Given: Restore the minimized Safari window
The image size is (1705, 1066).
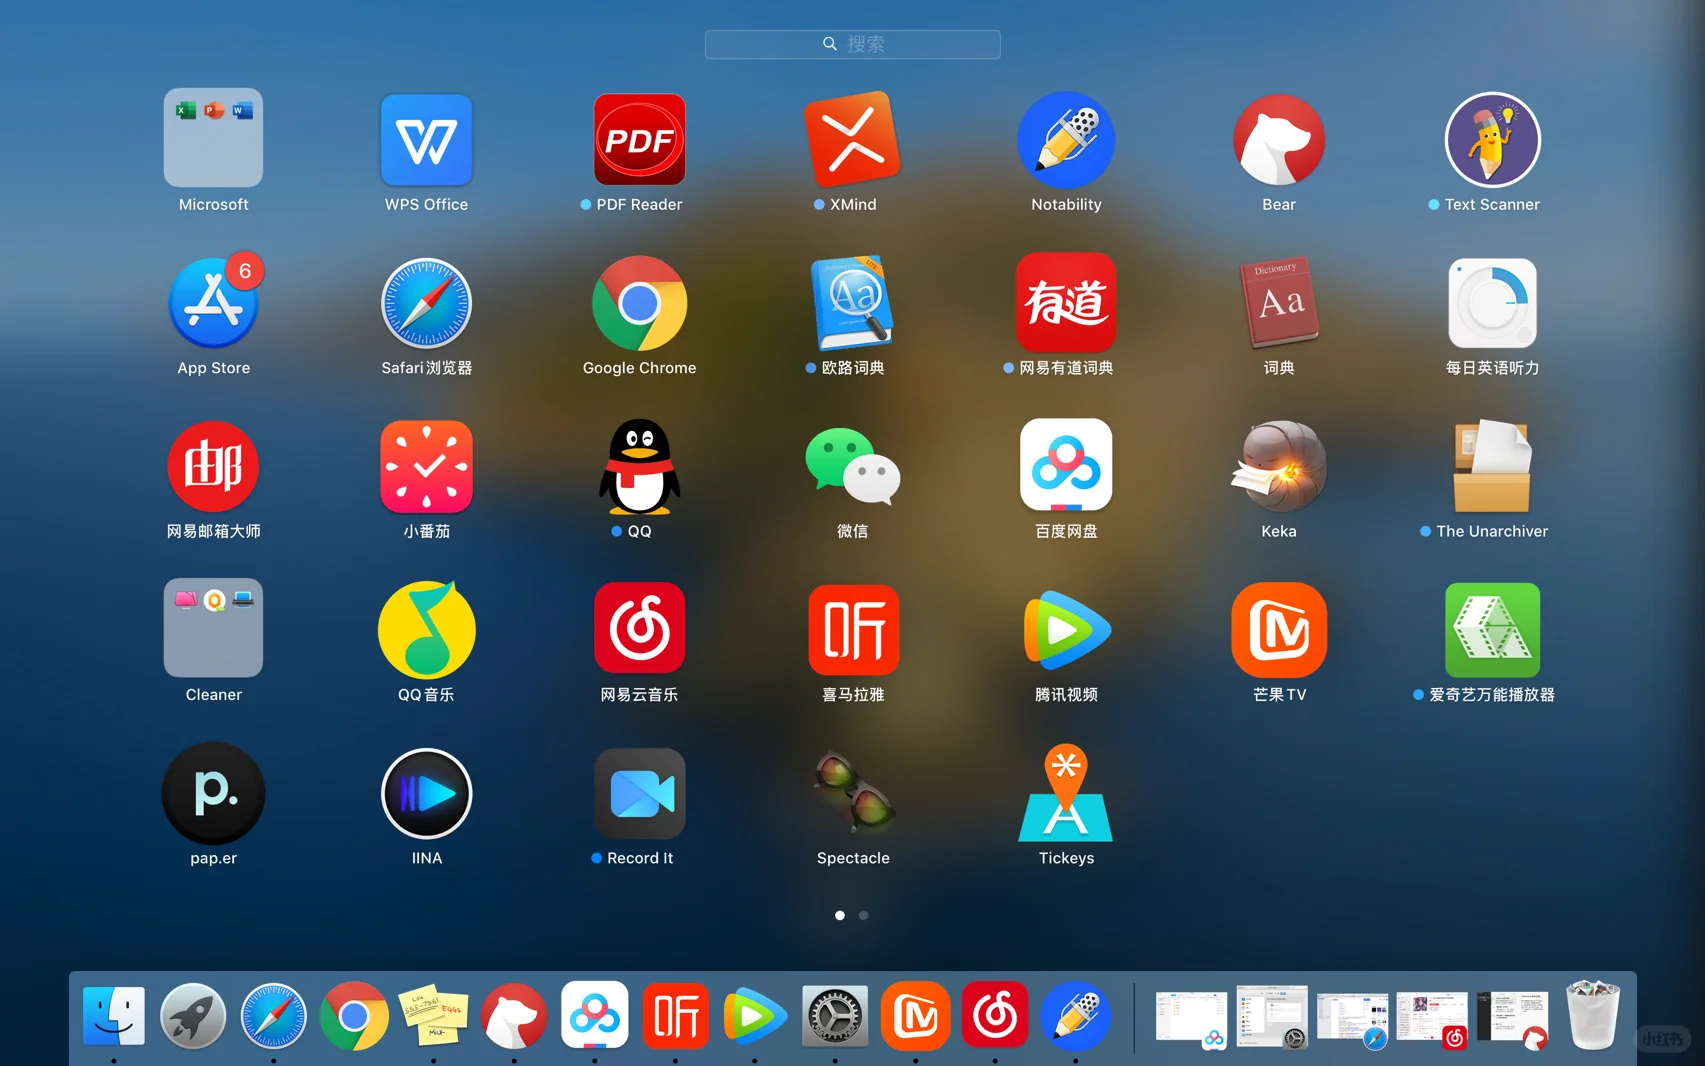Looking at the screenshot, I should click(x=1352, y=1019).
